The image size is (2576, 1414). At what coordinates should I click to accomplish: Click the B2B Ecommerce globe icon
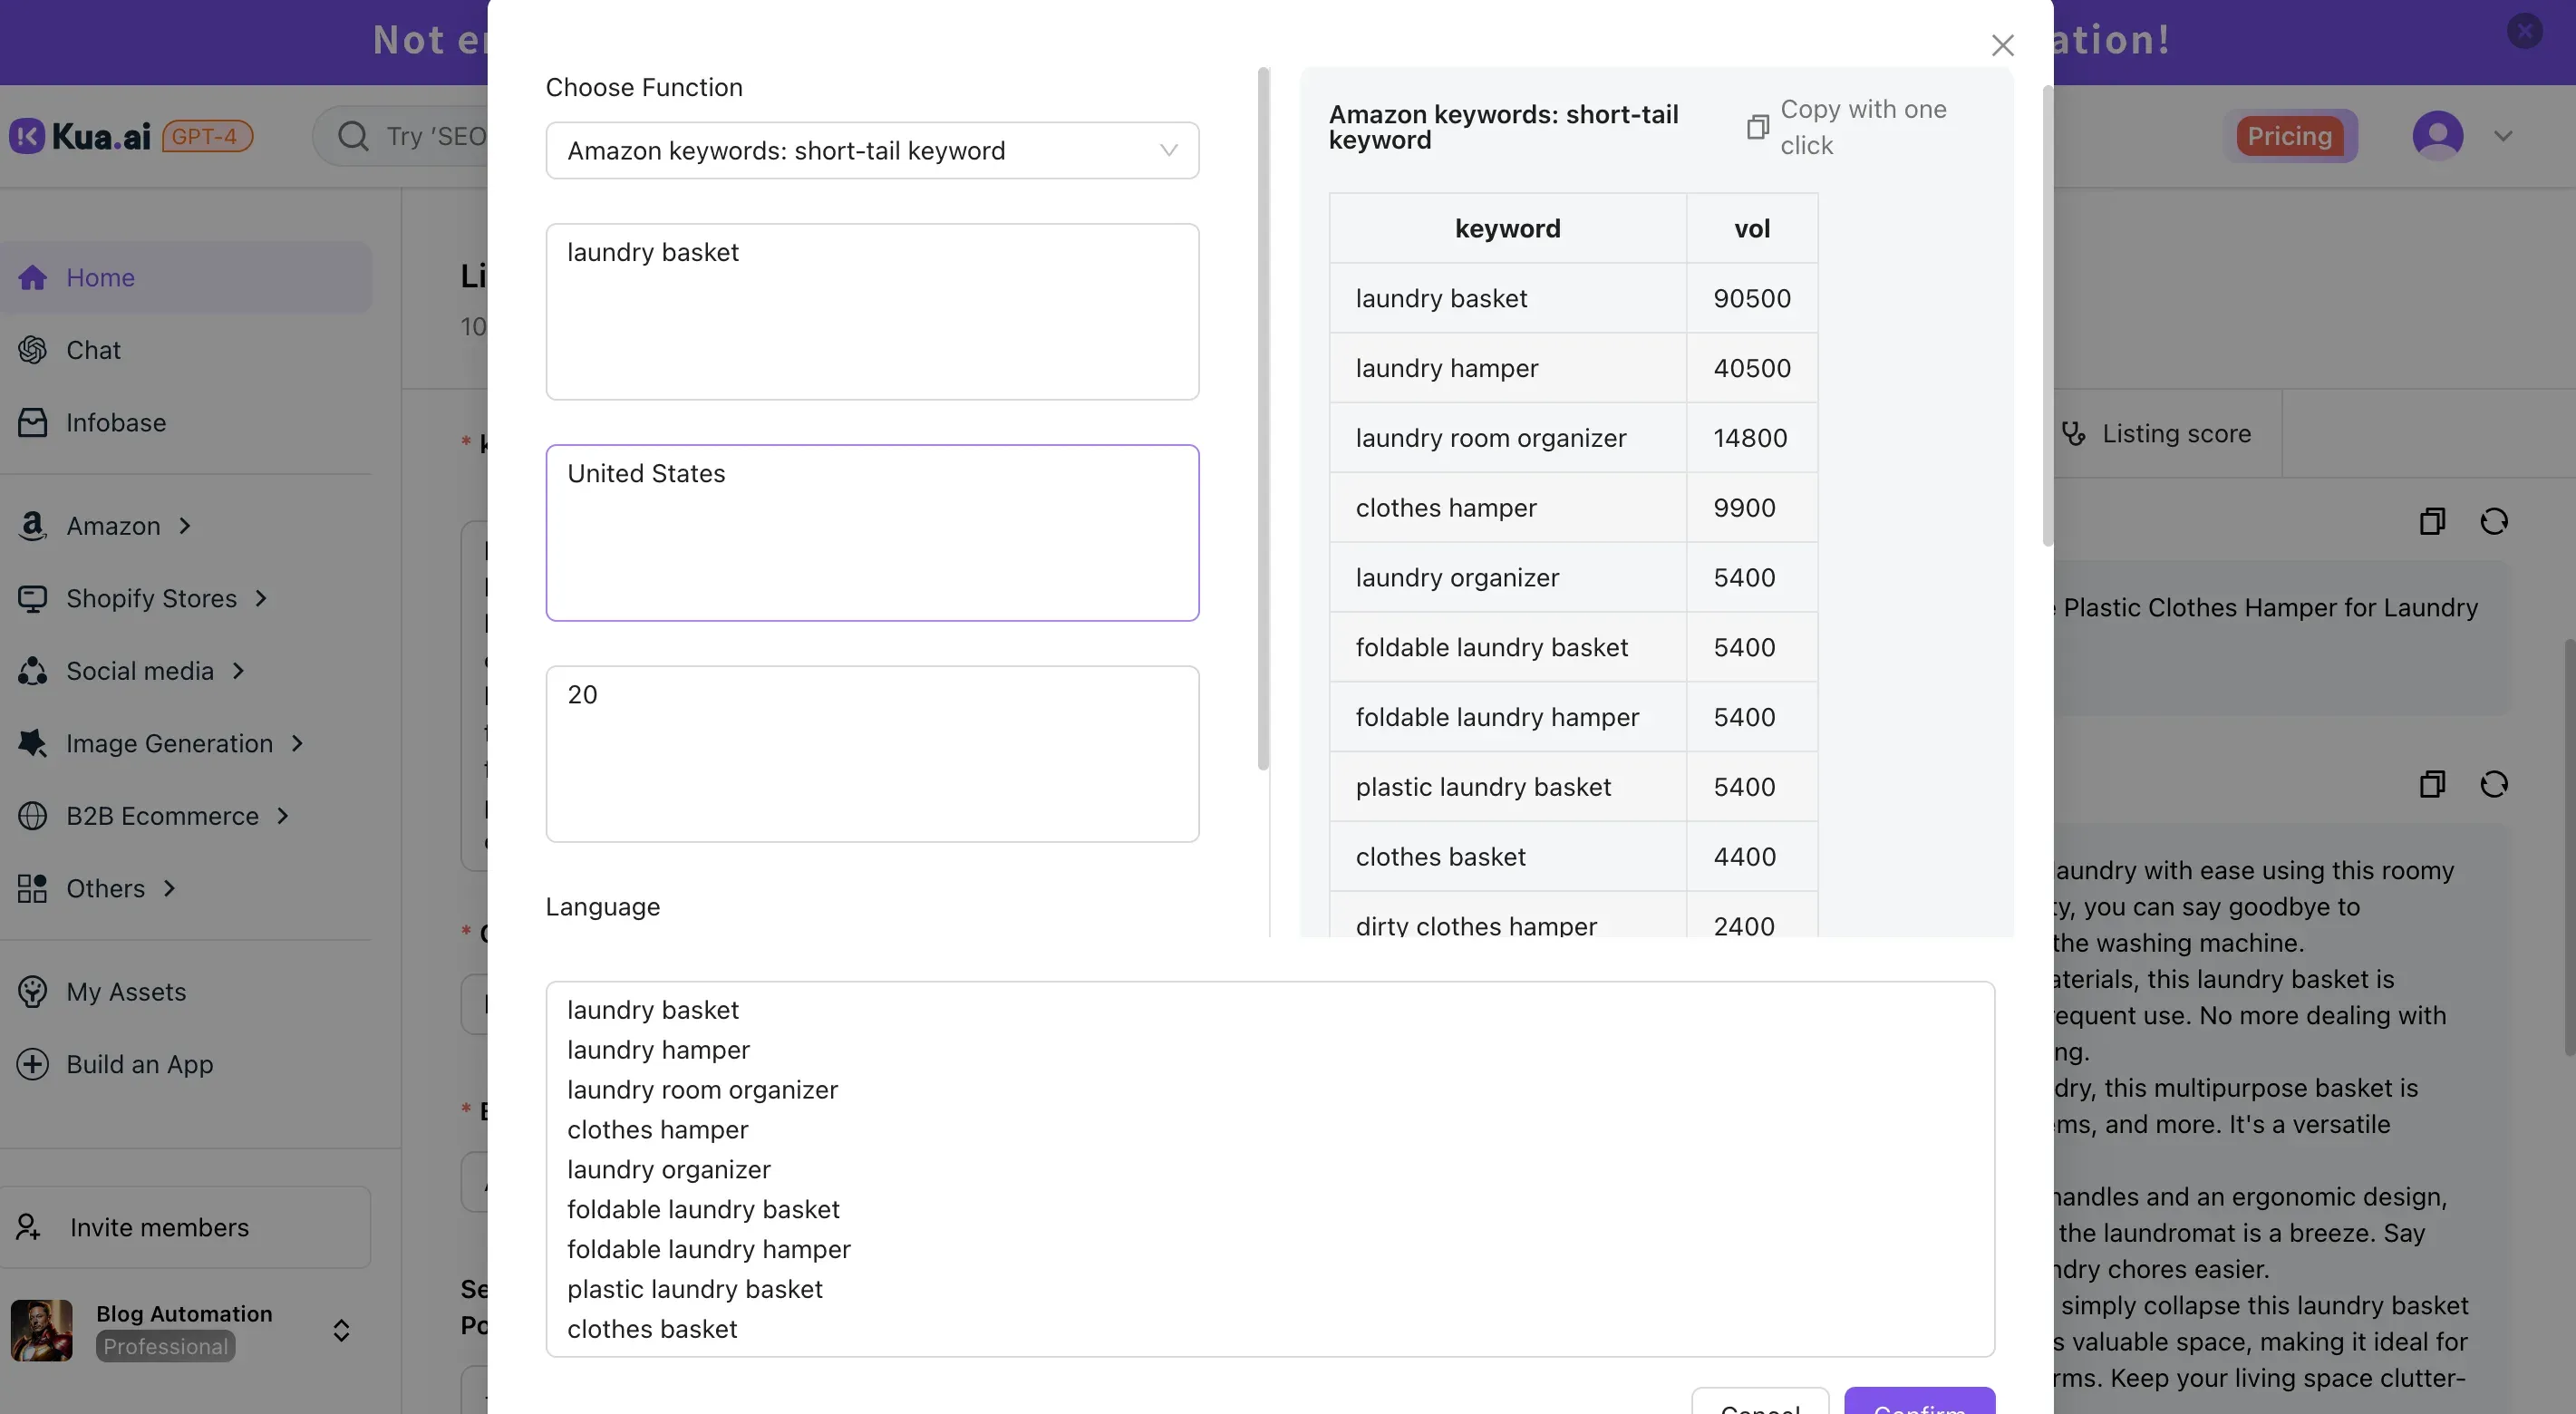(x=31, y=815)
